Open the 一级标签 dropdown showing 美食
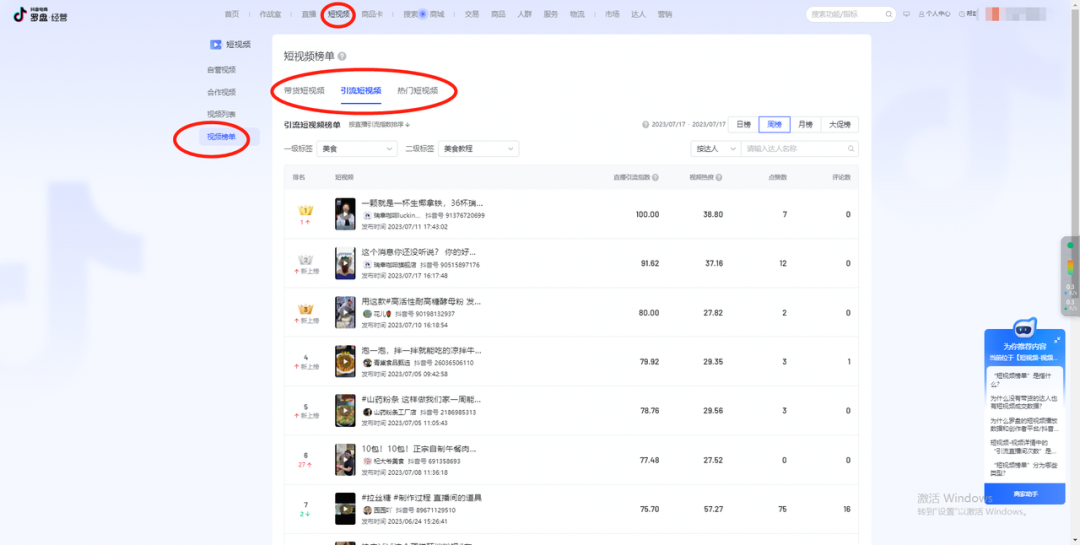1080x545 pixels. (x=357, y=149)
